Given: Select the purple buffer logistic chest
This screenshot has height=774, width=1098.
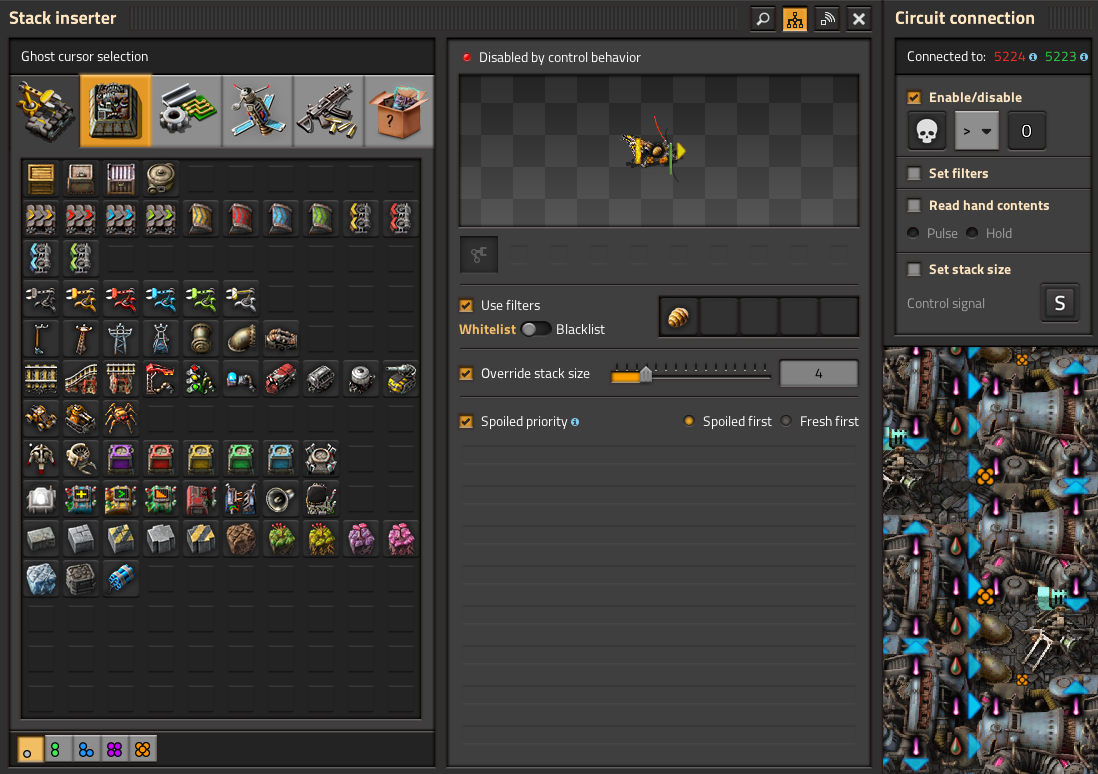Looking at the screenshot, I should pos(120,459).
